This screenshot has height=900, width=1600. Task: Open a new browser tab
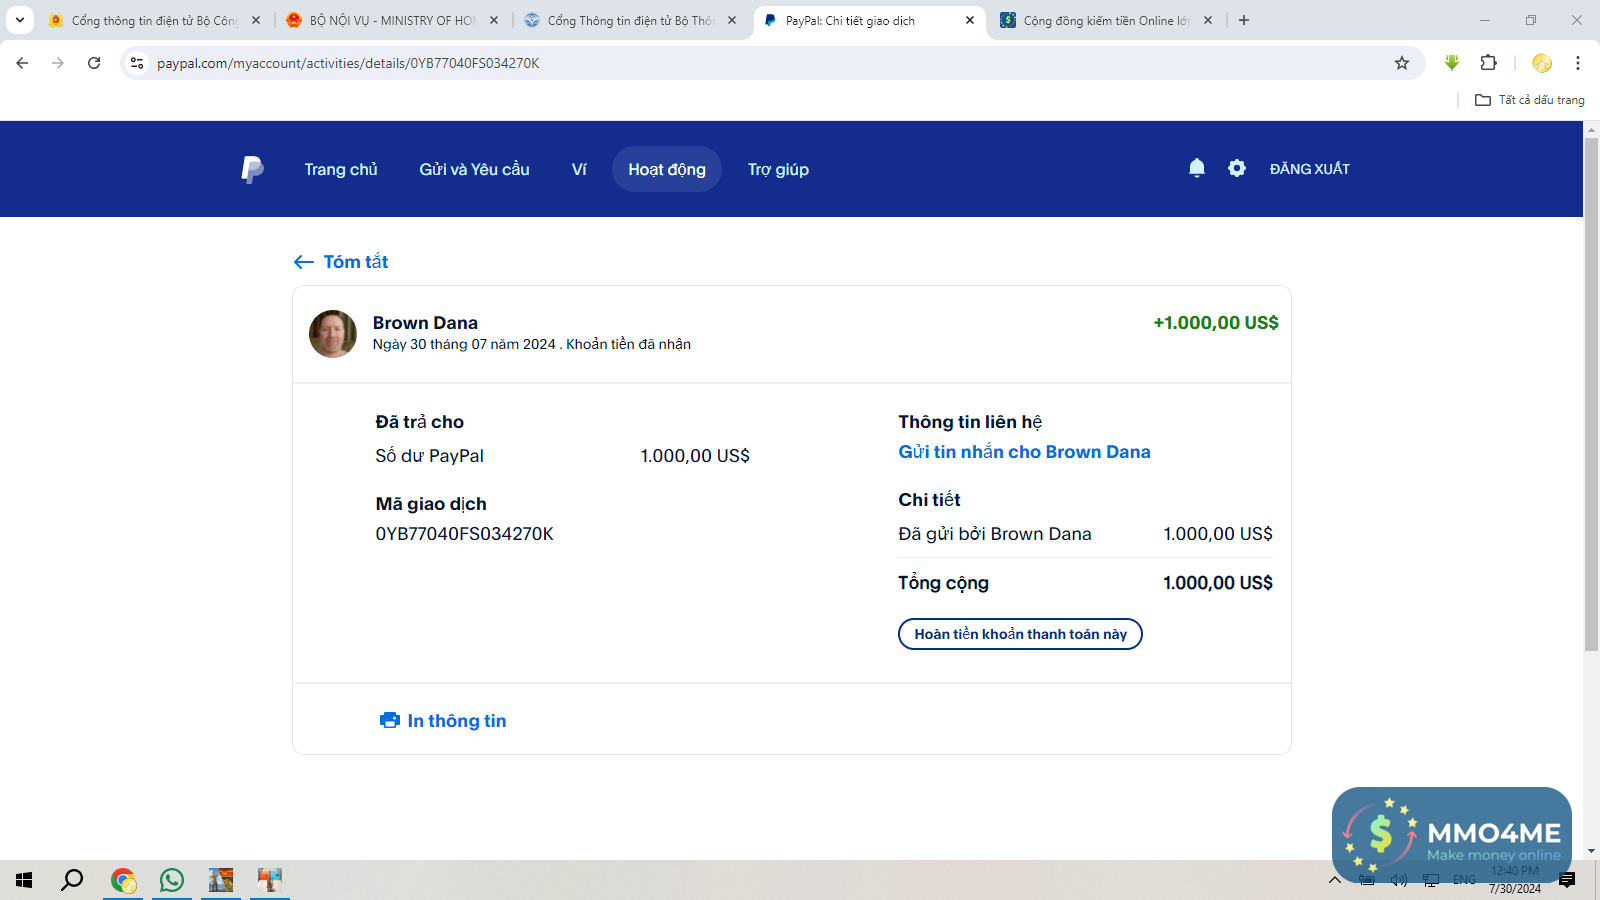point(1244,20)
